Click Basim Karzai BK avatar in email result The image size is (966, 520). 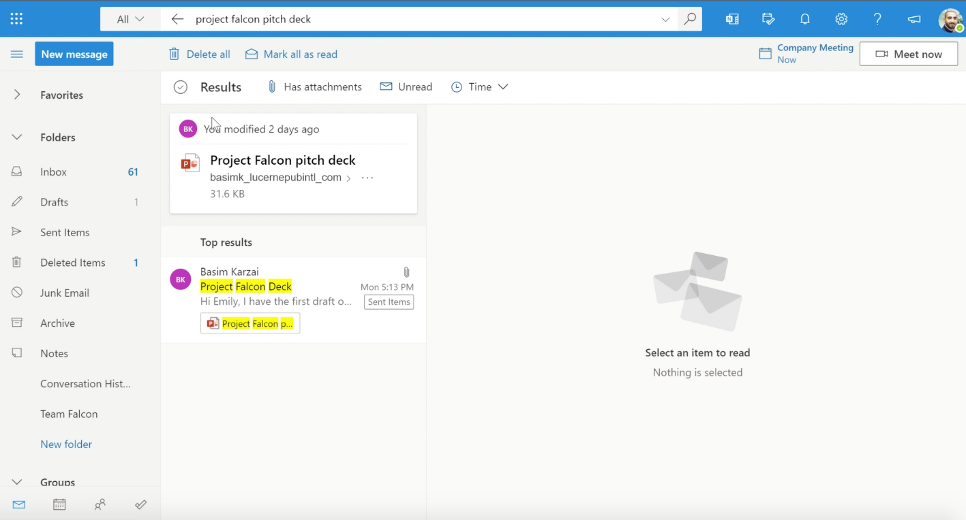click(181, 279)
